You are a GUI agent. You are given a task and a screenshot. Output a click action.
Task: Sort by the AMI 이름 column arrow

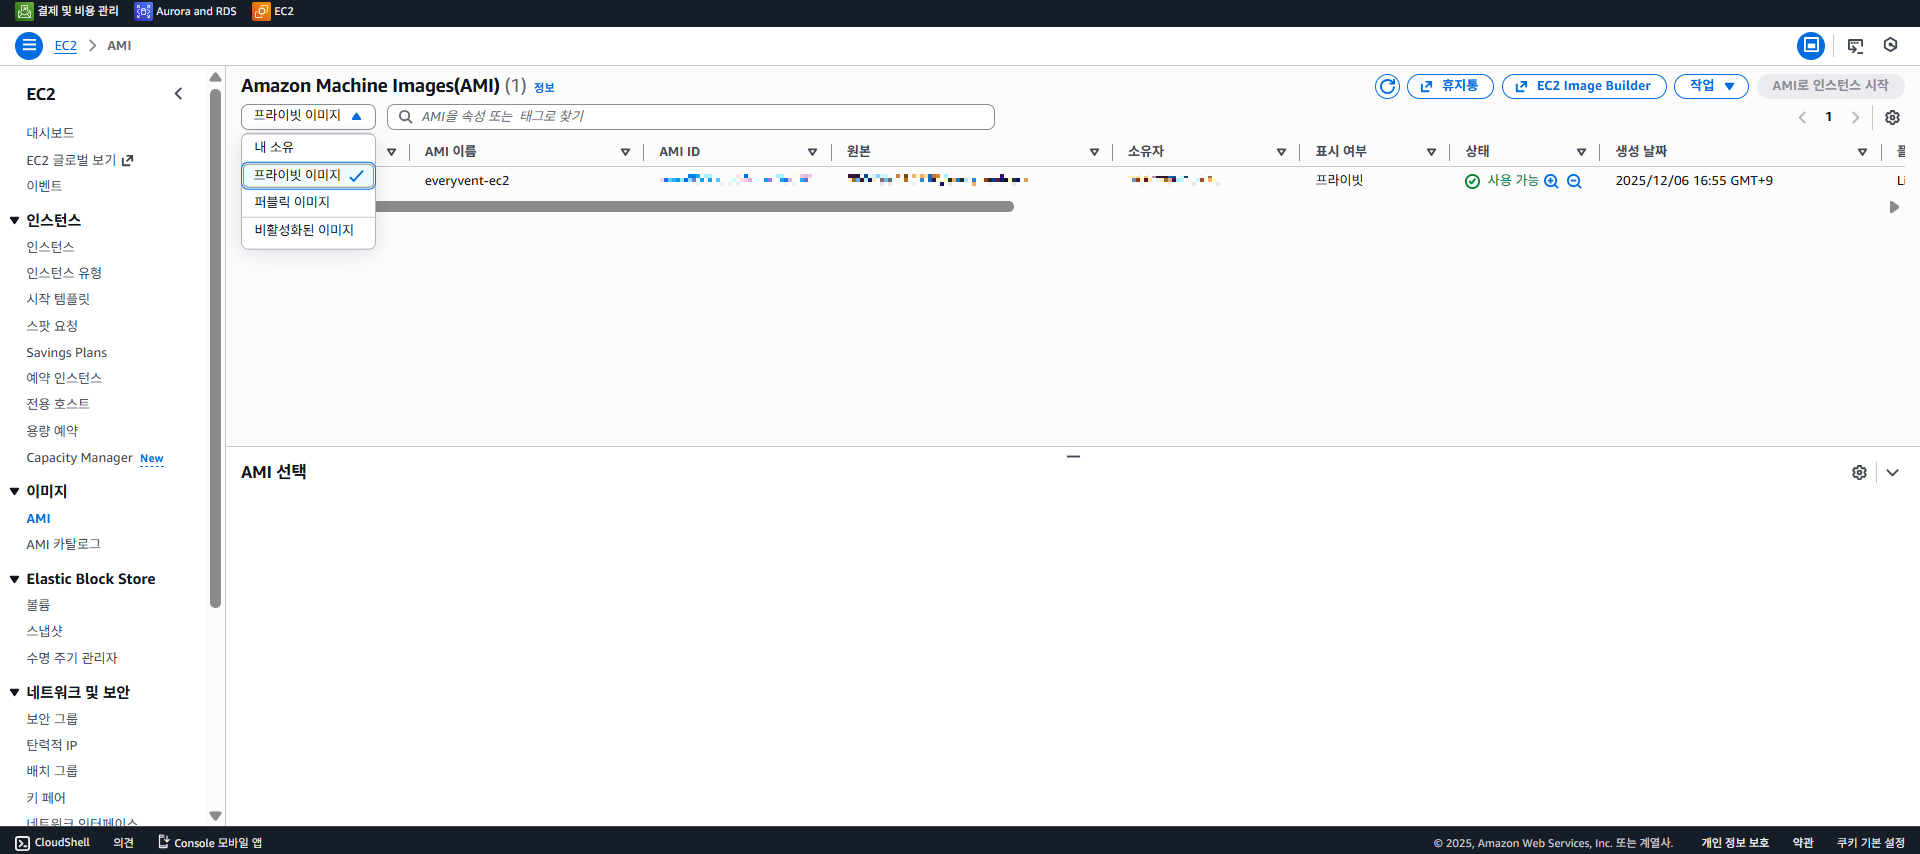coord(625,152)
